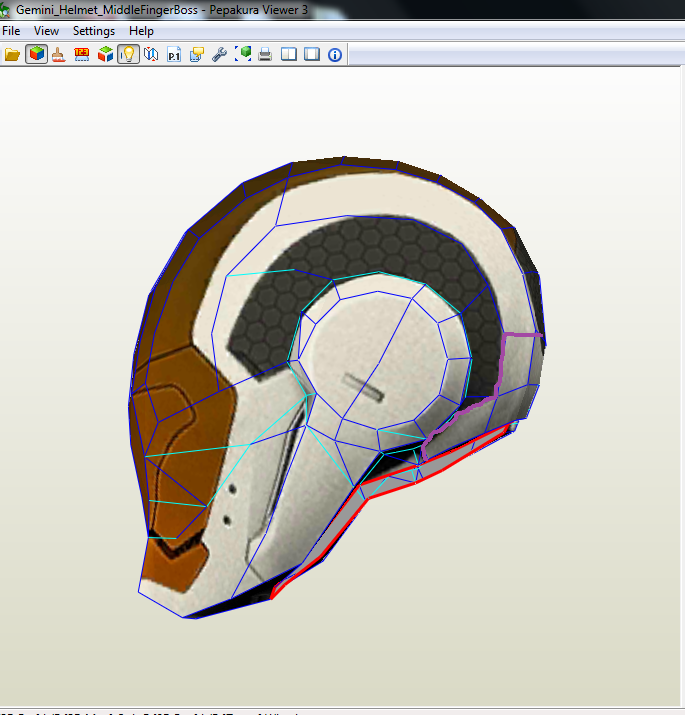Toggle the light bulb lighting button

click(128, 54)
